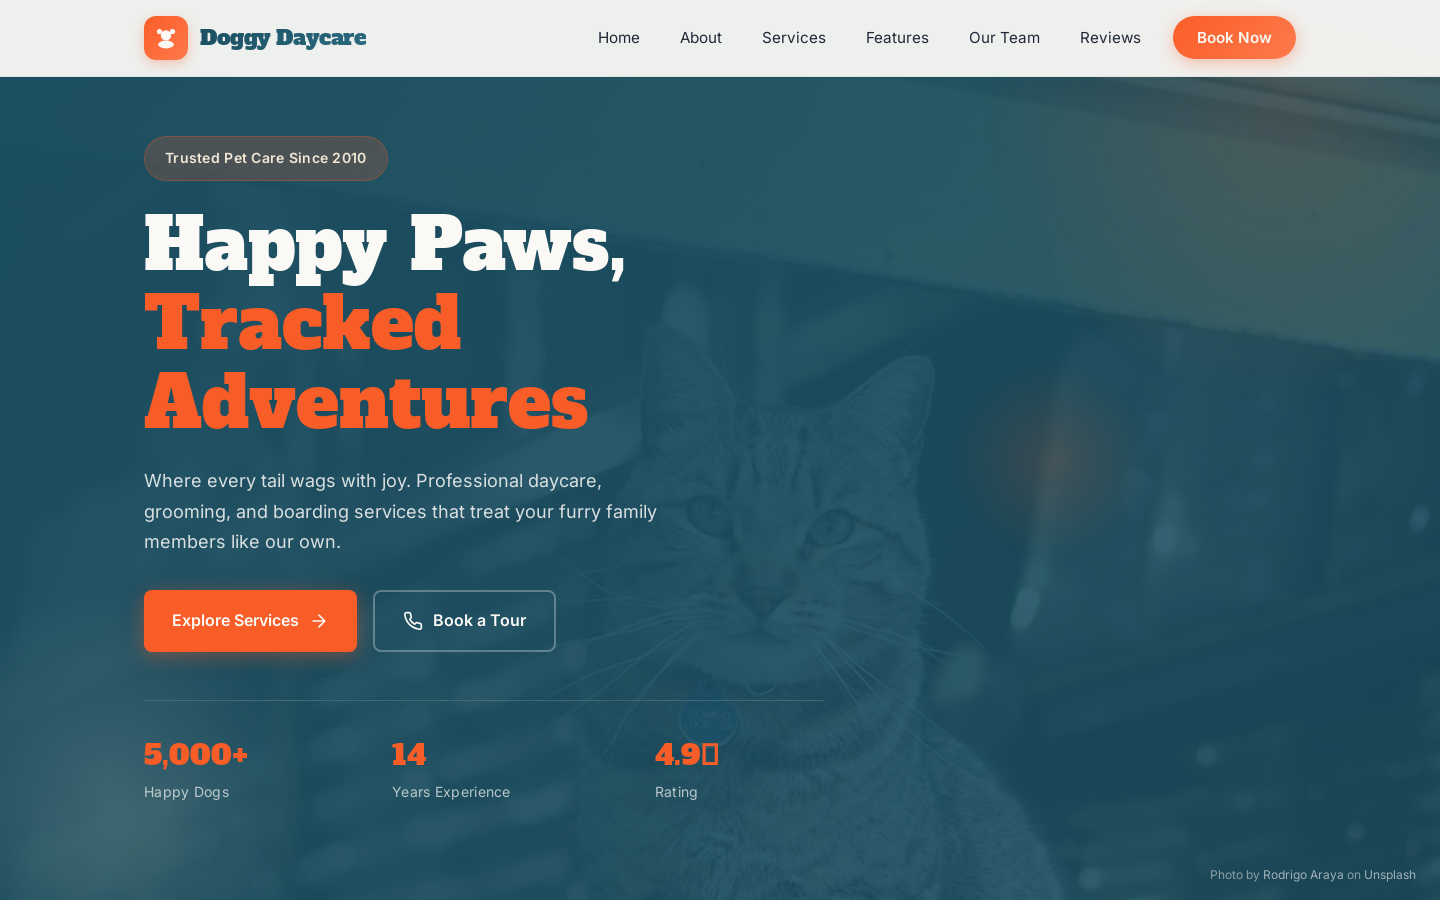Open the Reviews nav link
1440x900 pixels.
click(x=1110, y=38)
